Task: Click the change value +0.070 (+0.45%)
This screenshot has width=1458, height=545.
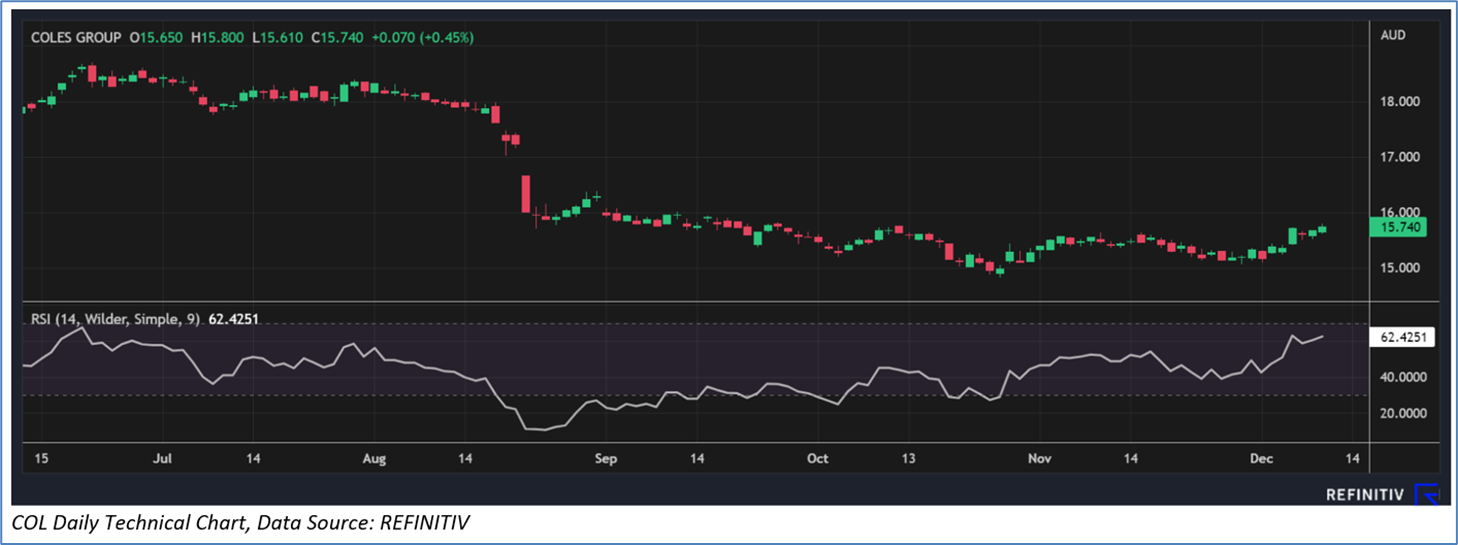Action: click(x=422, y=37)
